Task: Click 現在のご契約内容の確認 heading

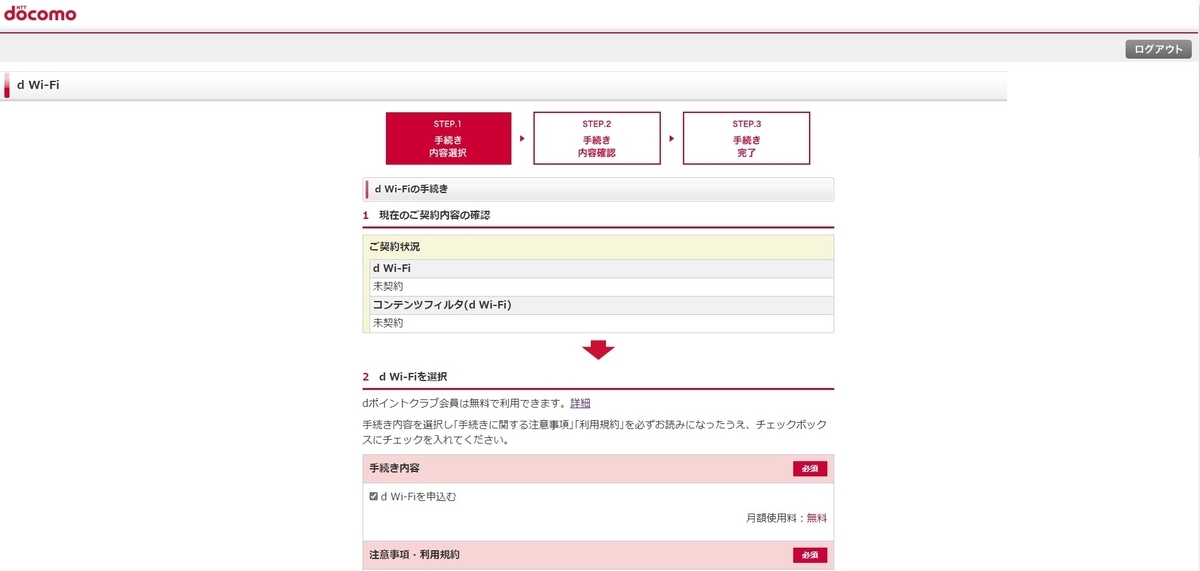Action: coord(434,215)
